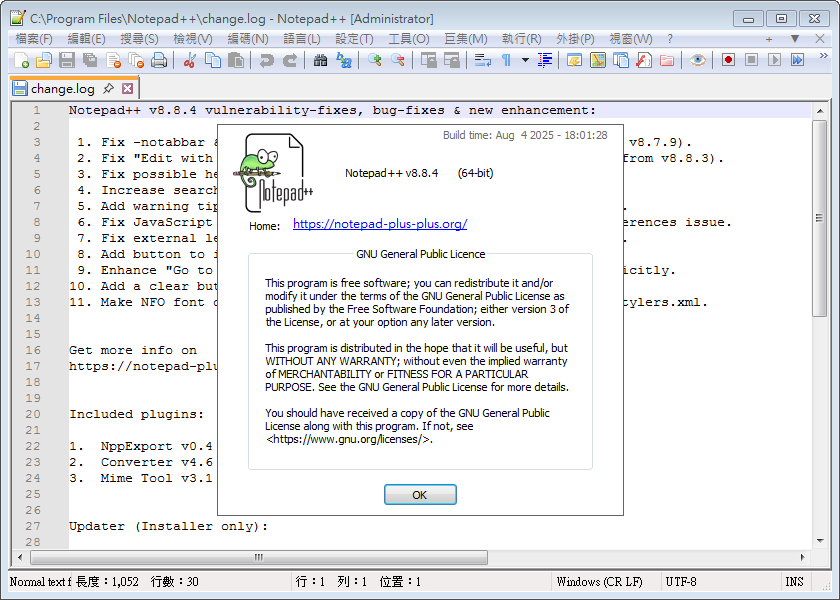Toggle the pin on change.log tab
This screenshot has height=600, width=840.
(108, 88)
